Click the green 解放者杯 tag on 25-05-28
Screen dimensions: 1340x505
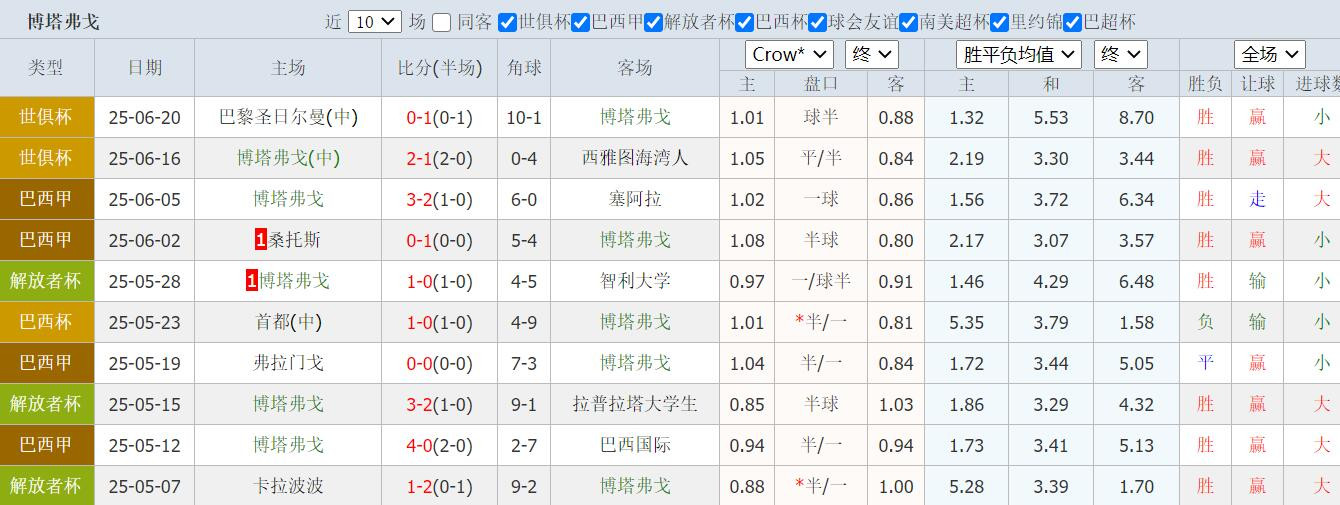[46, 281]
